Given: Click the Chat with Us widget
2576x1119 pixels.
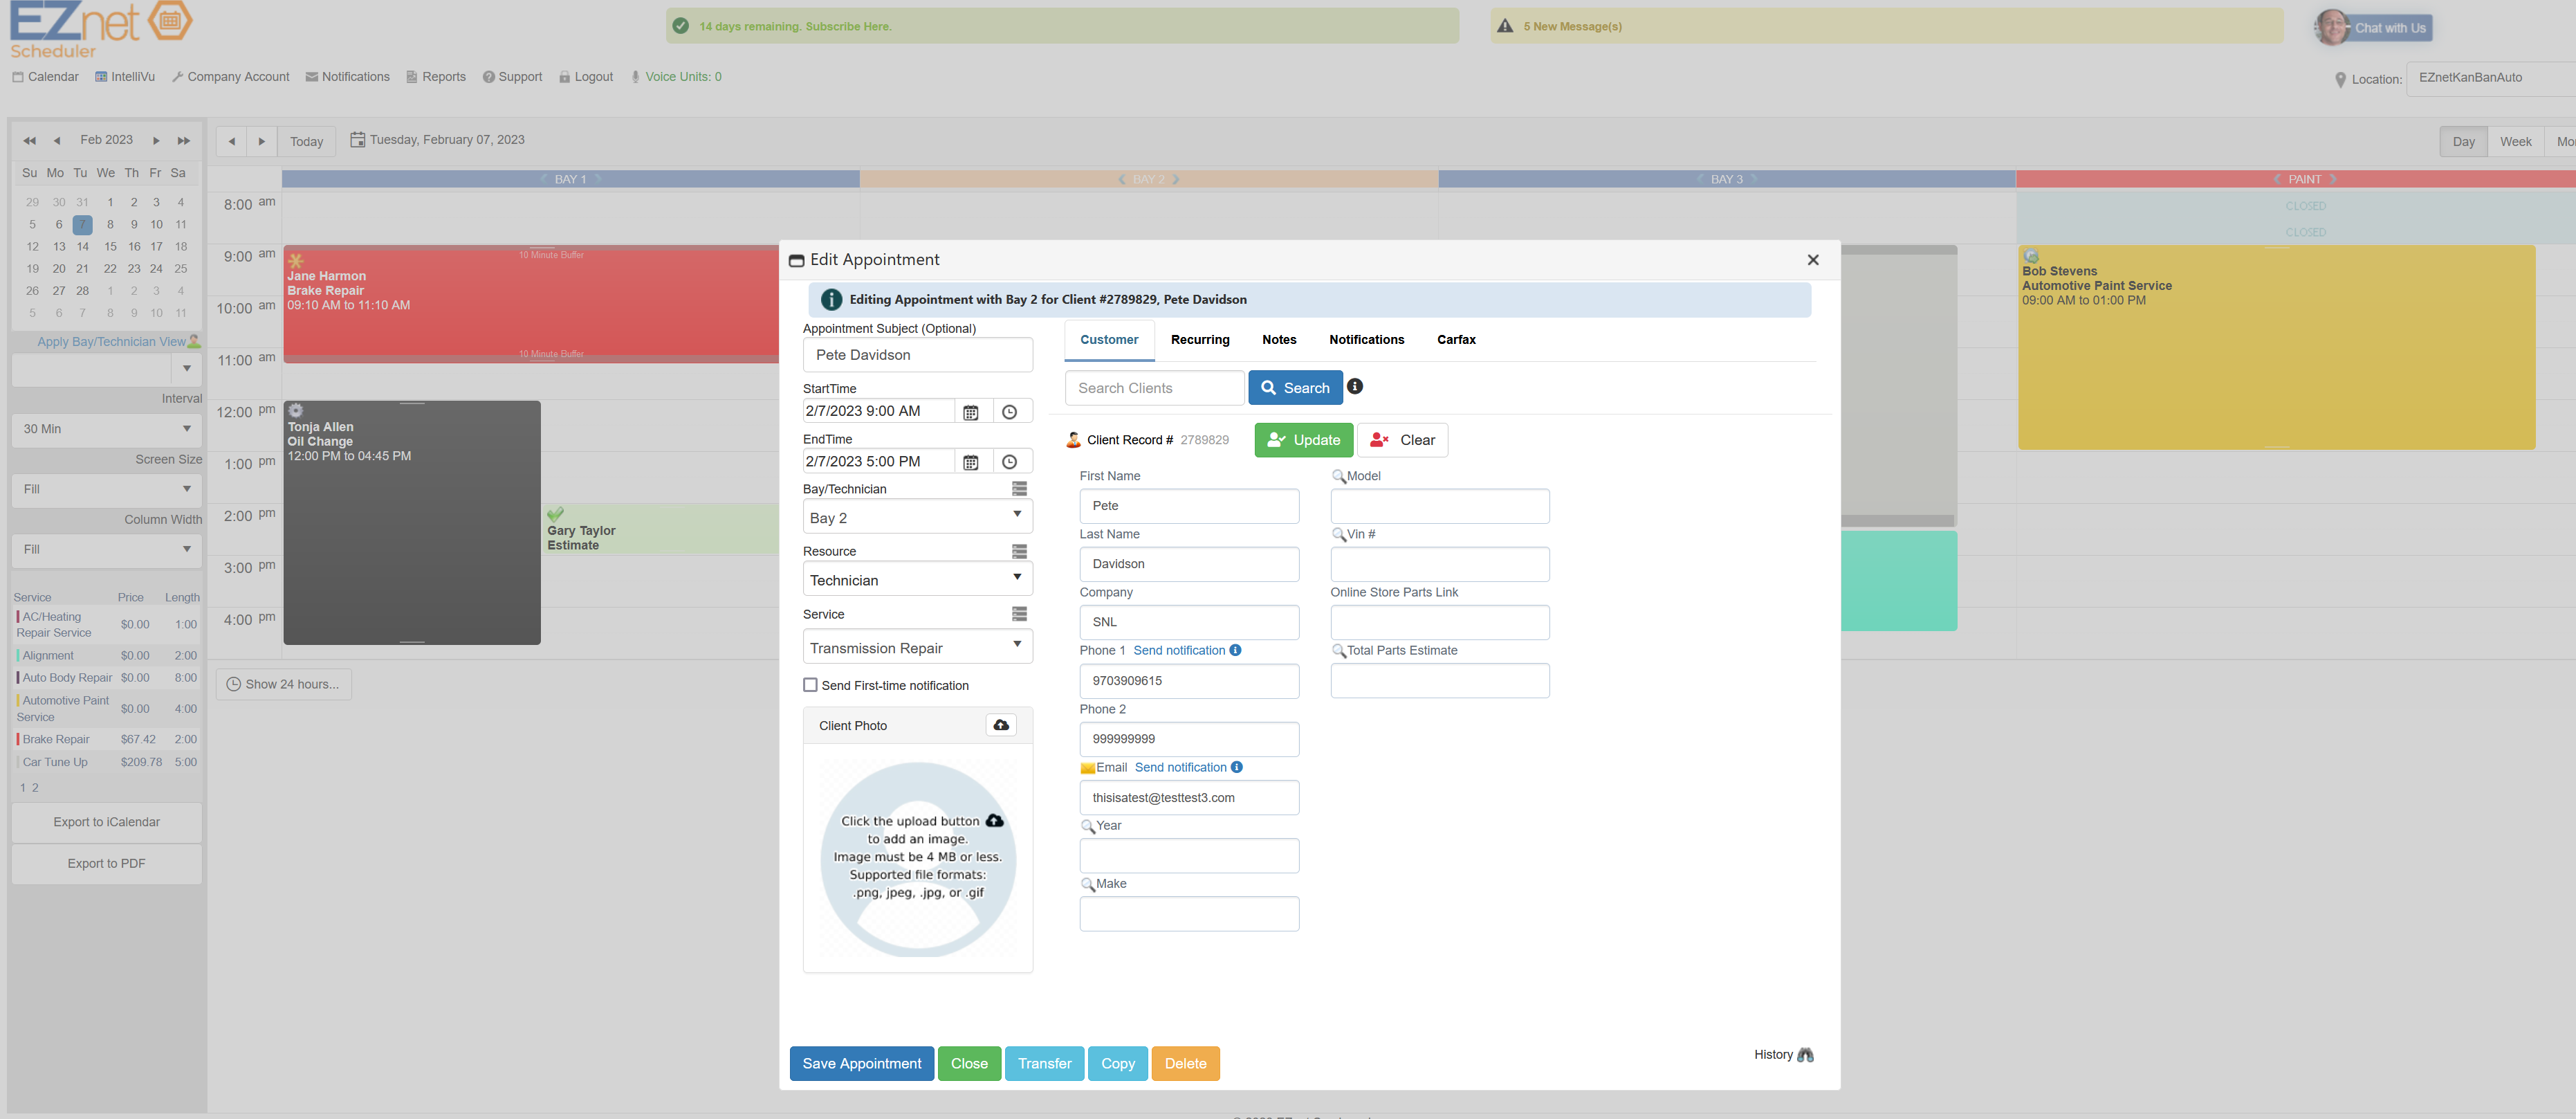Looking at the screenshot, I should (x=2389, y=27).
